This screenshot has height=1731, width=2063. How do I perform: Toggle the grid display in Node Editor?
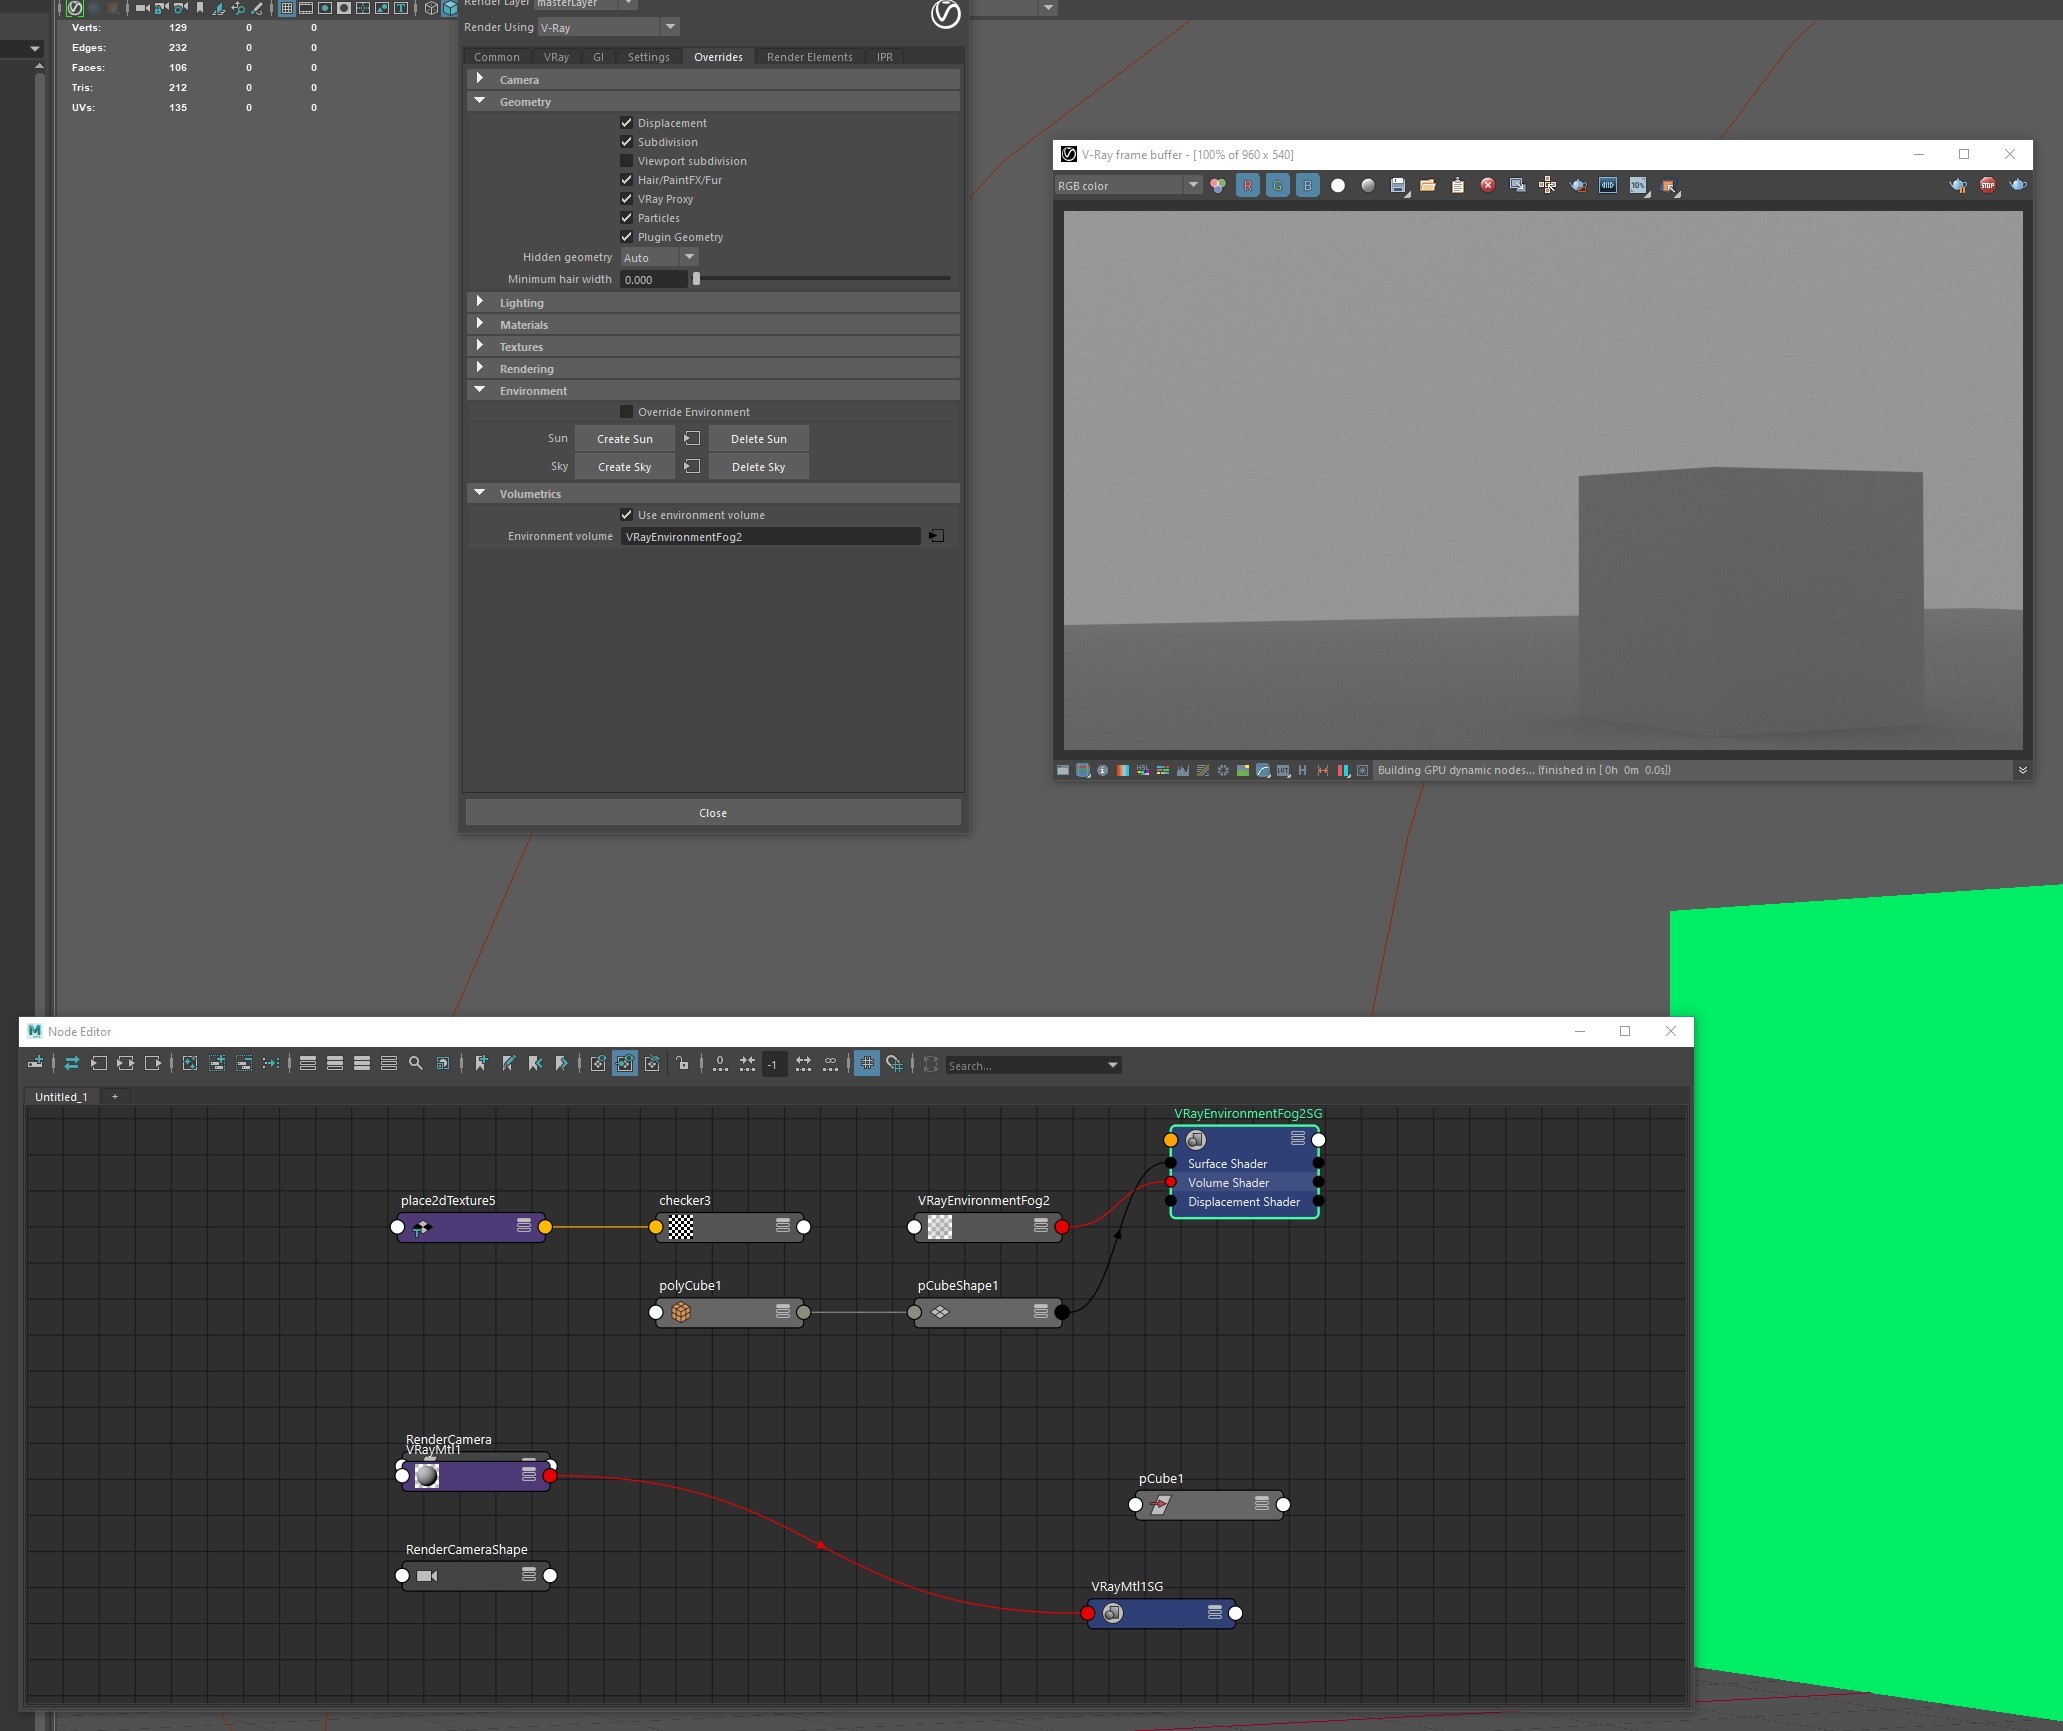[x=867, y=1063]
